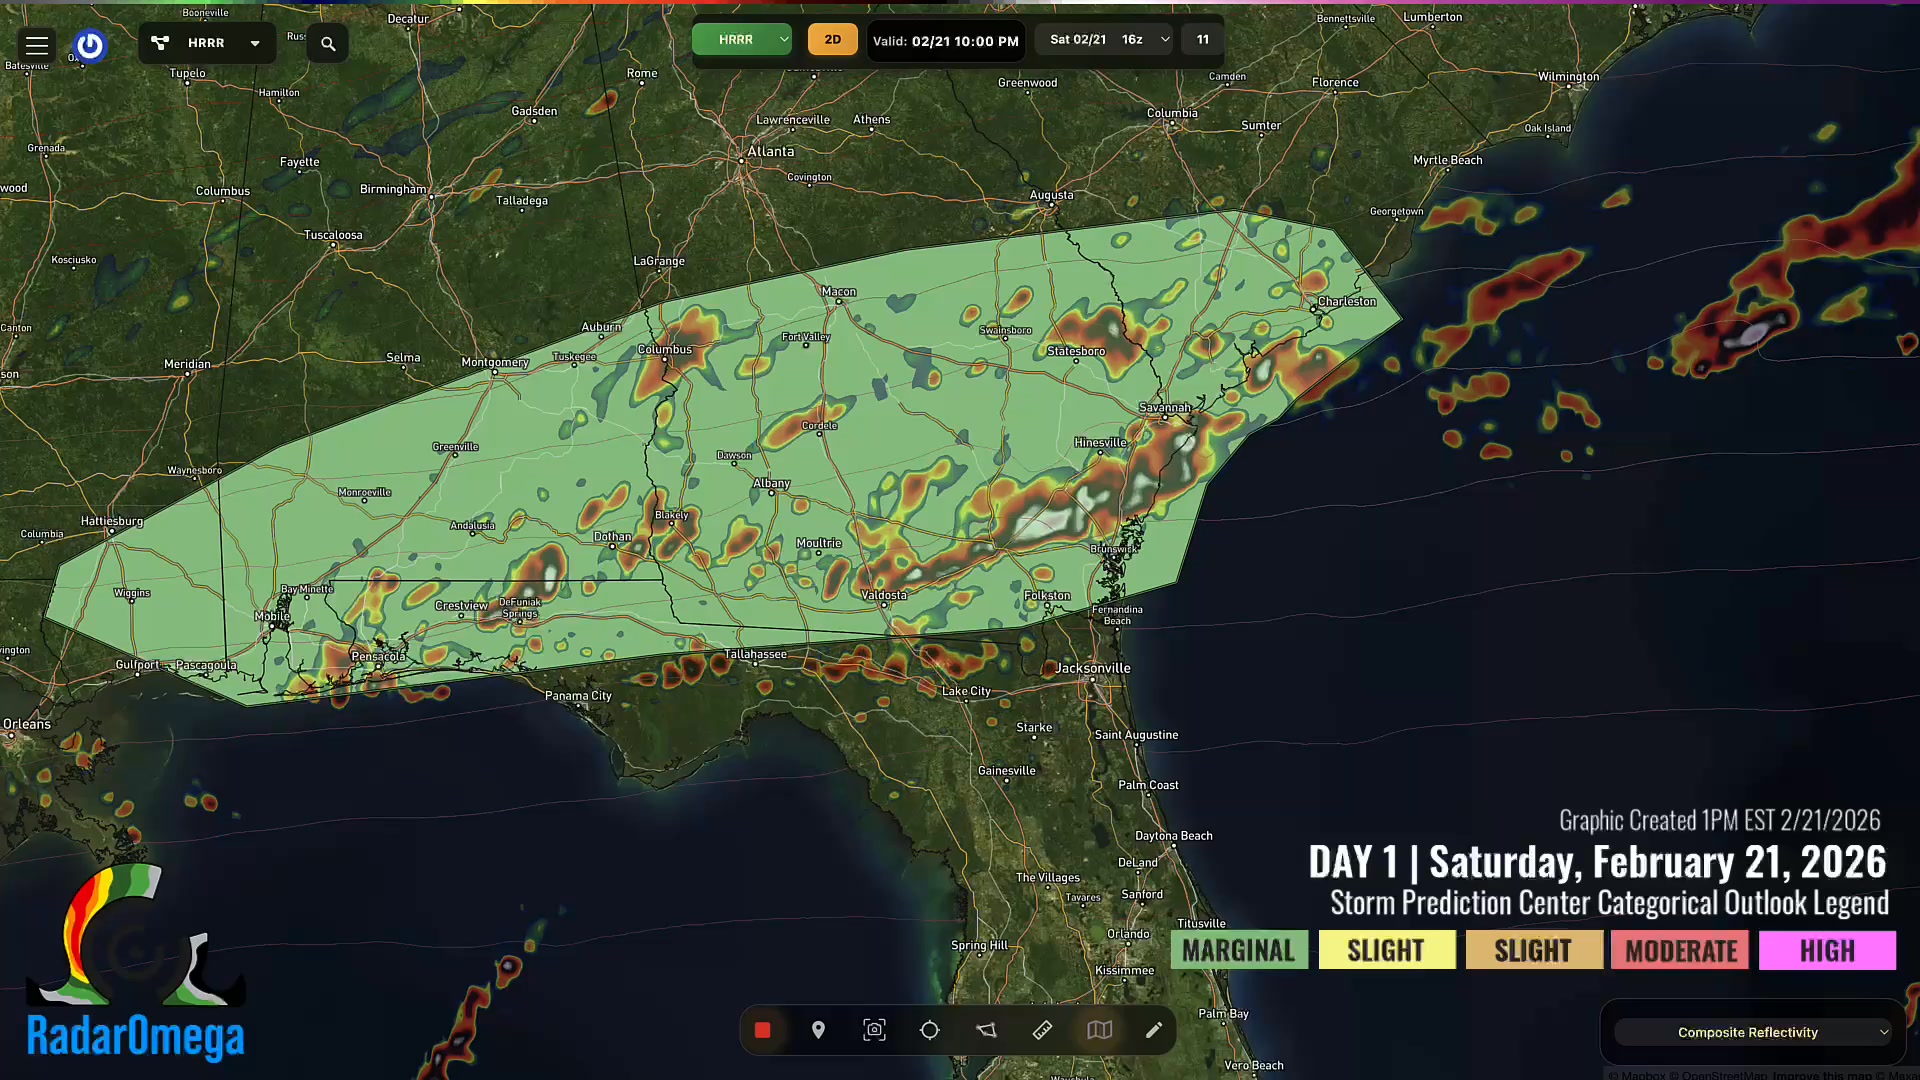Image resolution: width=1920 pixels, height=1080 pixels.
Task: Click the 'Dothan' city label
Action: coord(612,537)
